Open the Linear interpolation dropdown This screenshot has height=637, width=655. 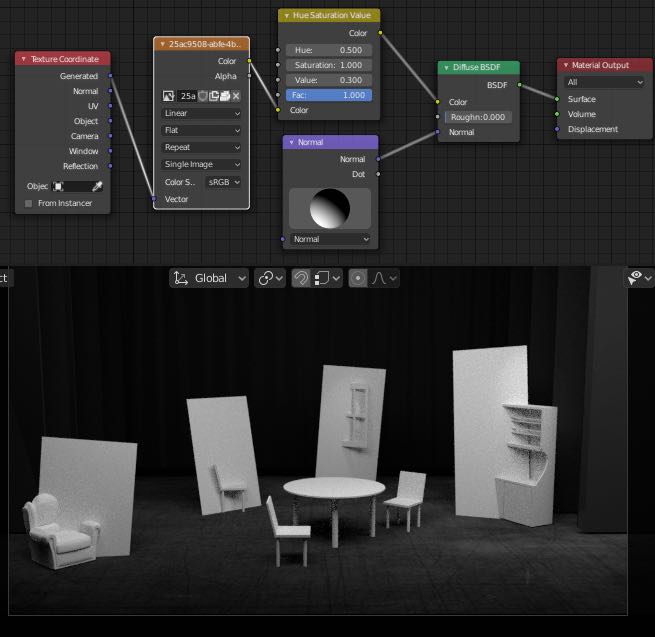pos(202,113)
